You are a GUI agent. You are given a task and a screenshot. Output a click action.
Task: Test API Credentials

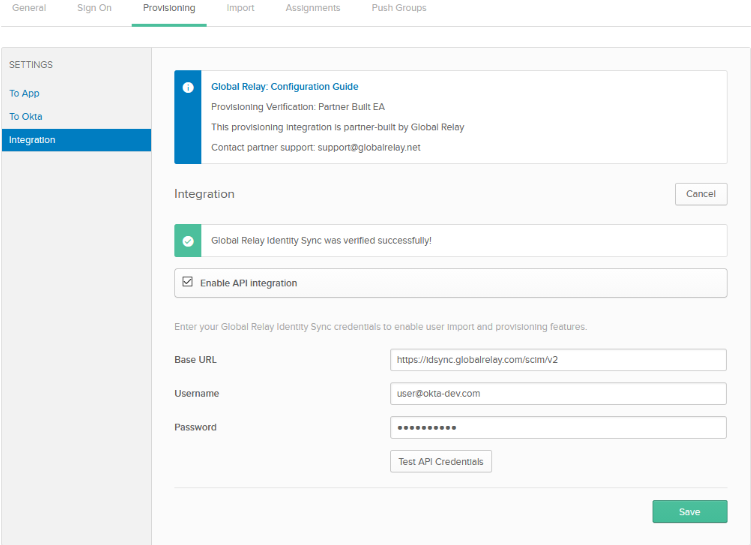[x=441, y=462]
